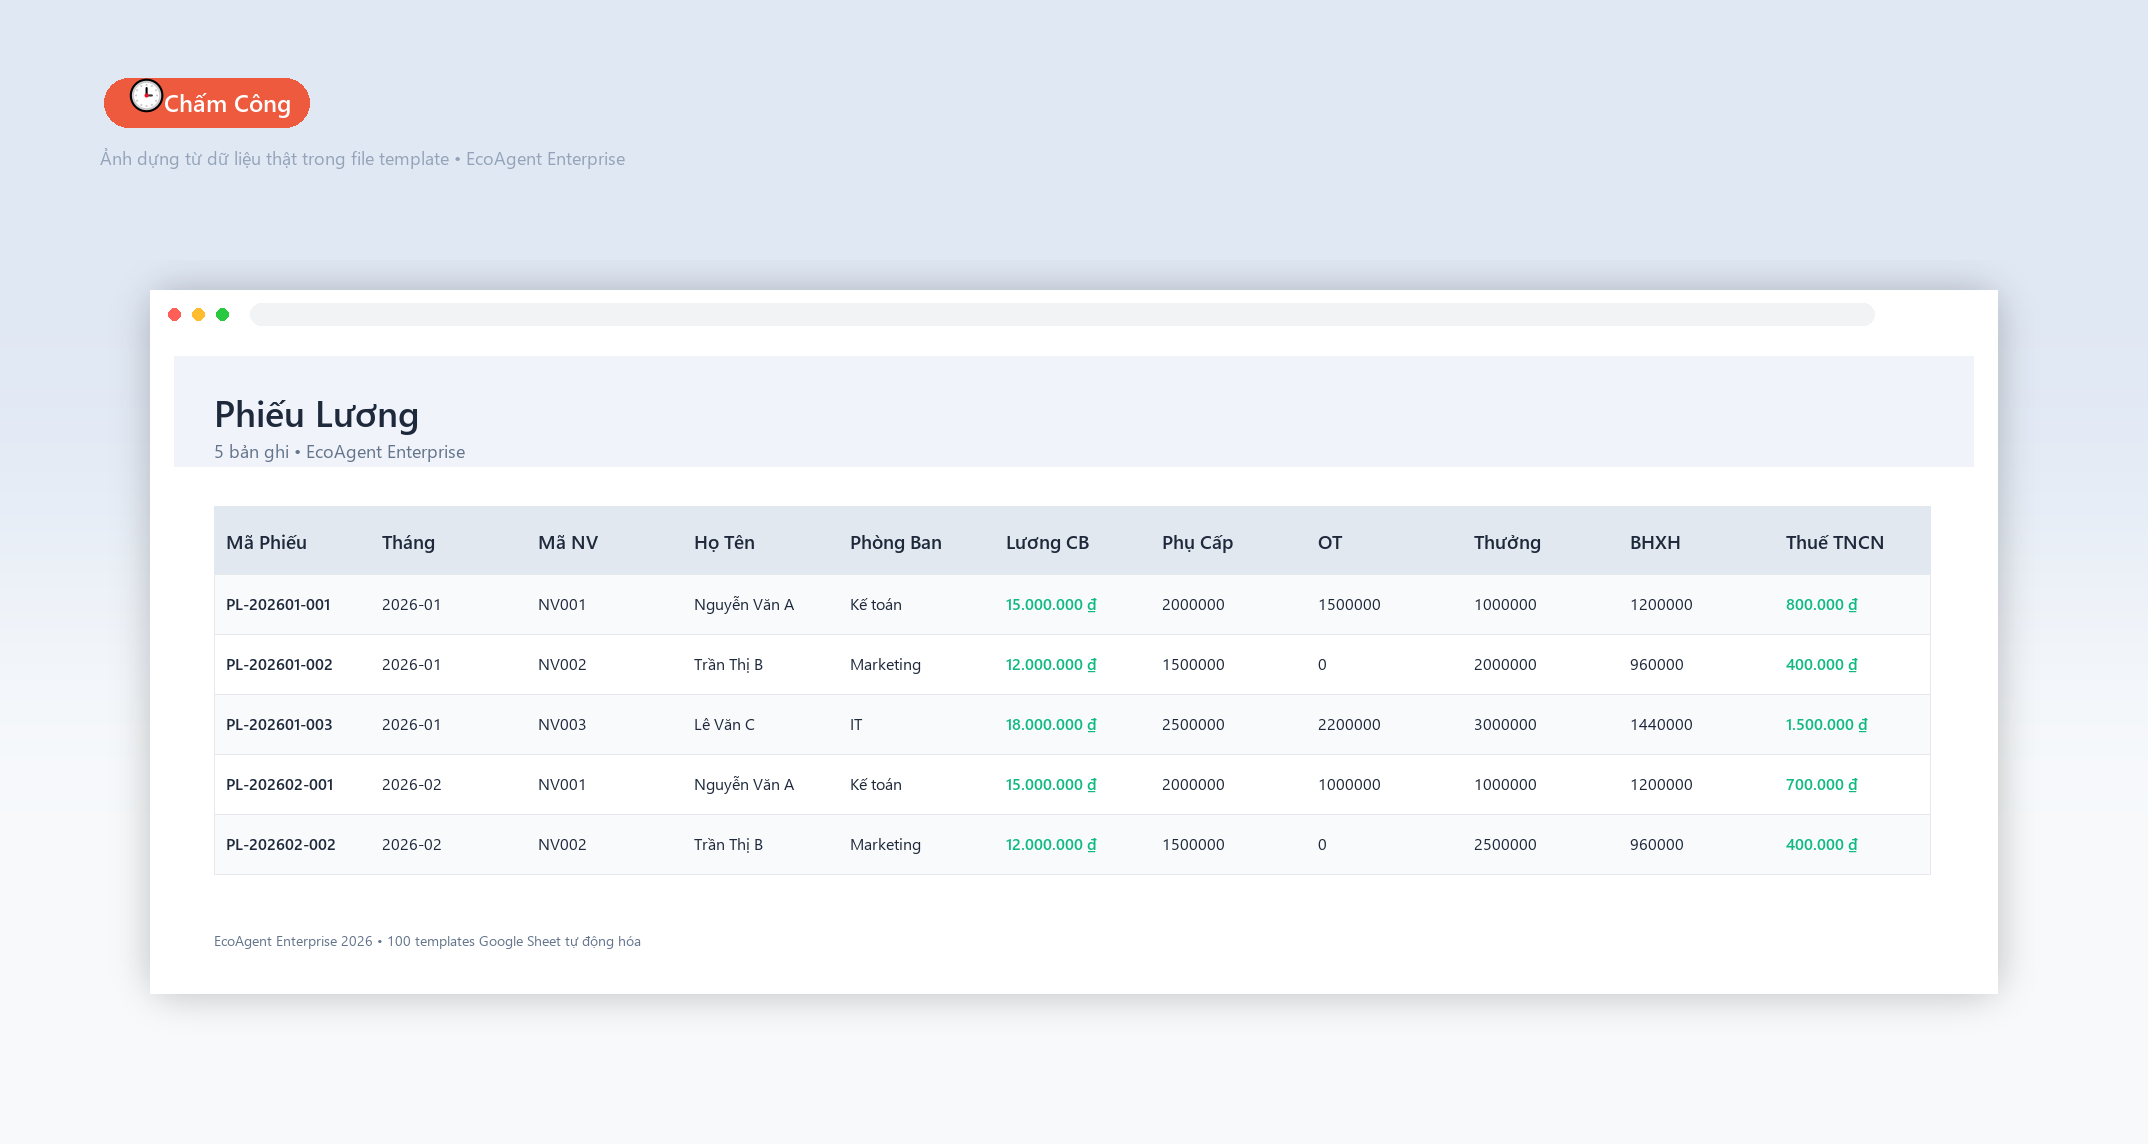Select the PL-202601-002 record cell
This screenshot has height=1144, width=2148.
tap(279, 664)
